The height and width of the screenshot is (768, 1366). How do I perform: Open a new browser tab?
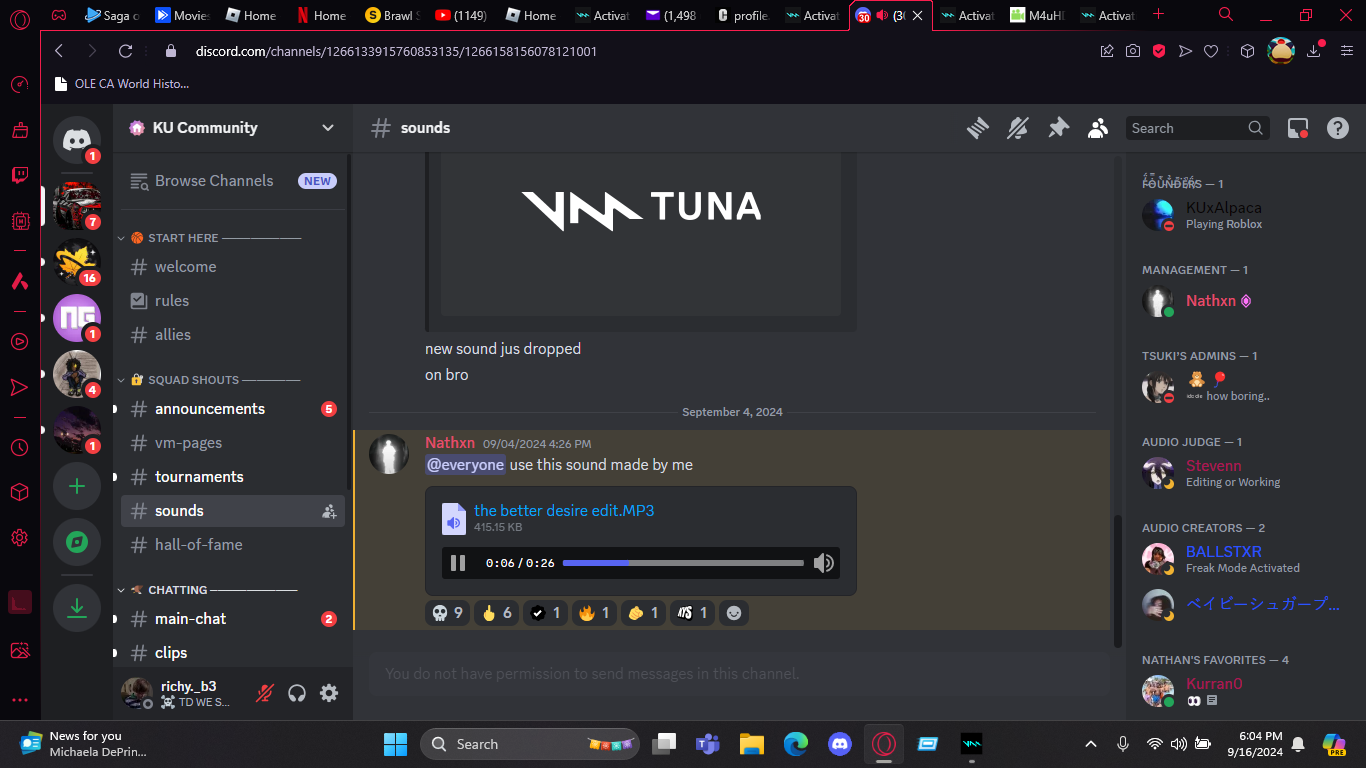pos(1158,15)
